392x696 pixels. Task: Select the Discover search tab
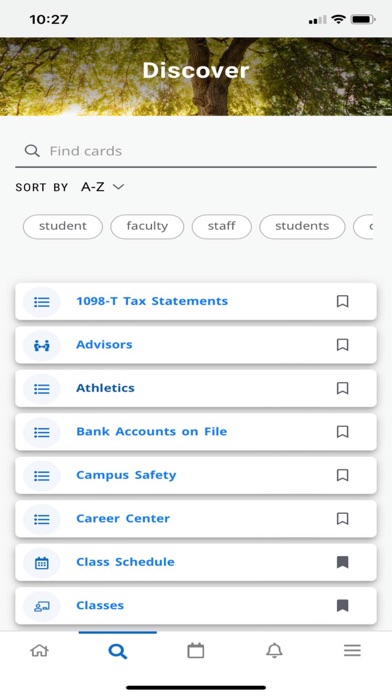(x=118, y=651)
